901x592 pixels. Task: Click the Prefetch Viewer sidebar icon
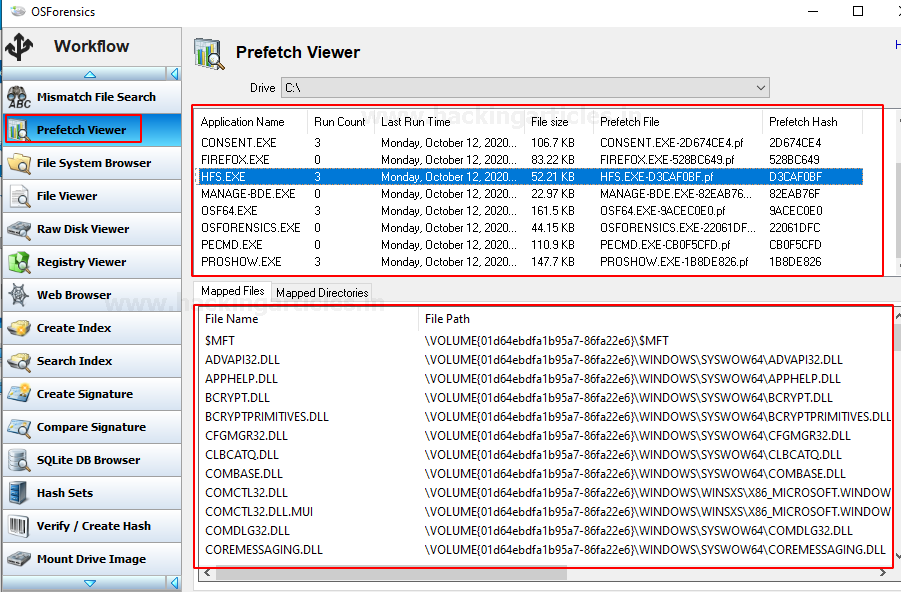click(19, 130)
